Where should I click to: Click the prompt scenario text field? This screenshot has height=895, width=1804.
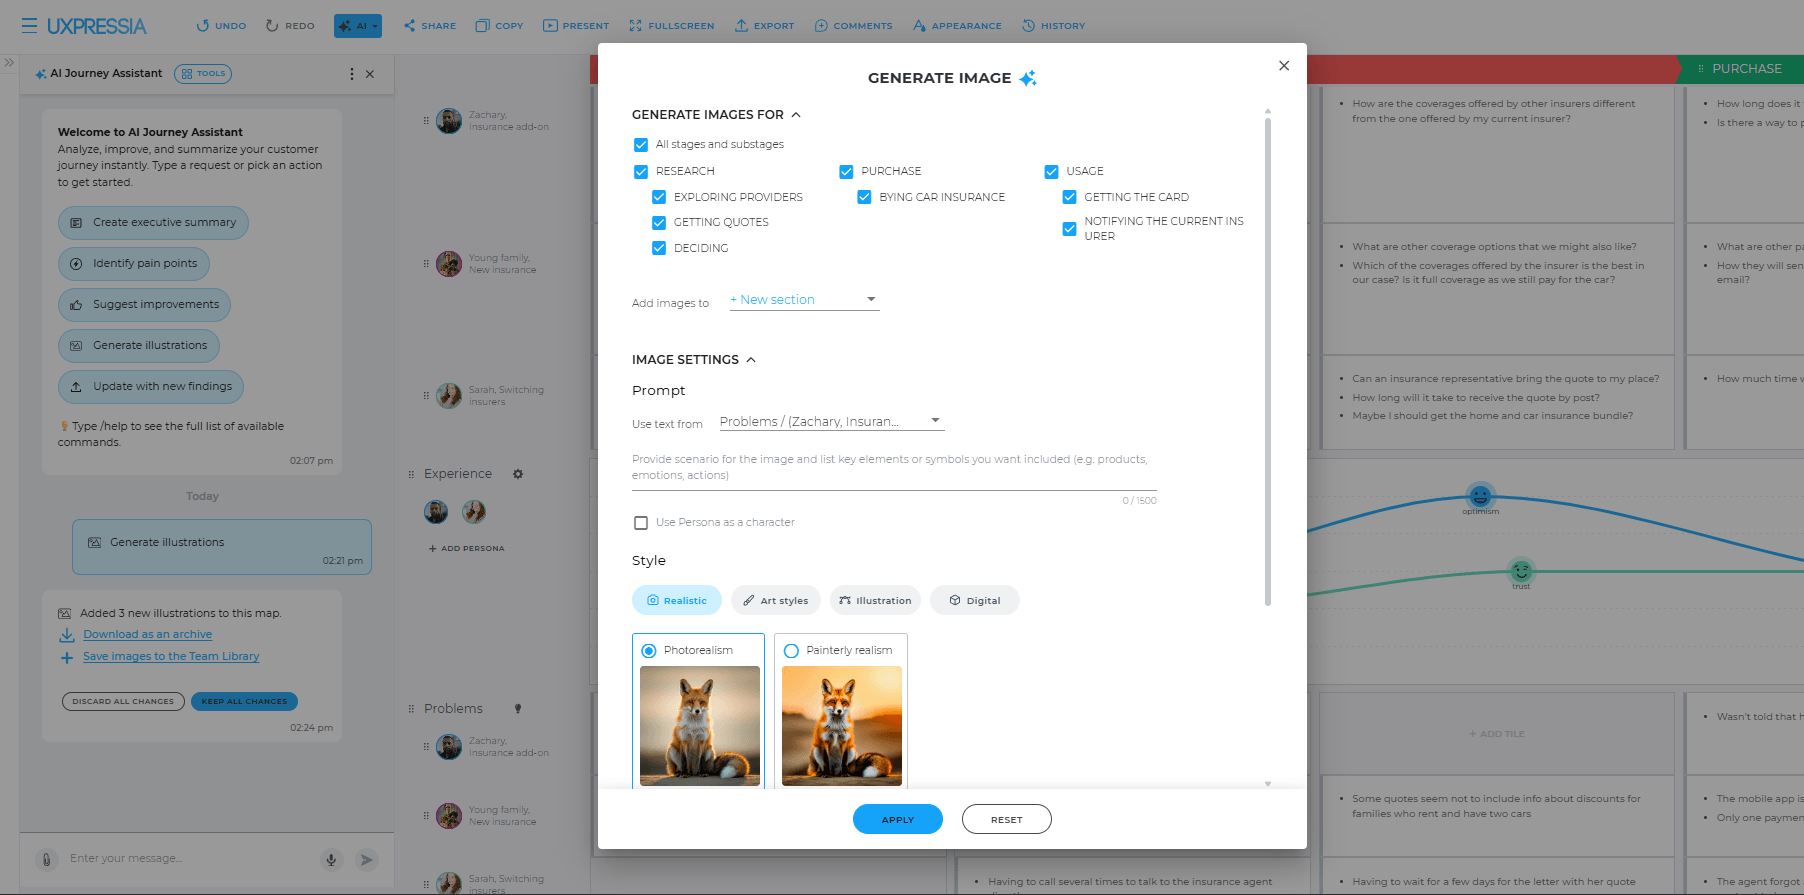[x=894, y=470]
